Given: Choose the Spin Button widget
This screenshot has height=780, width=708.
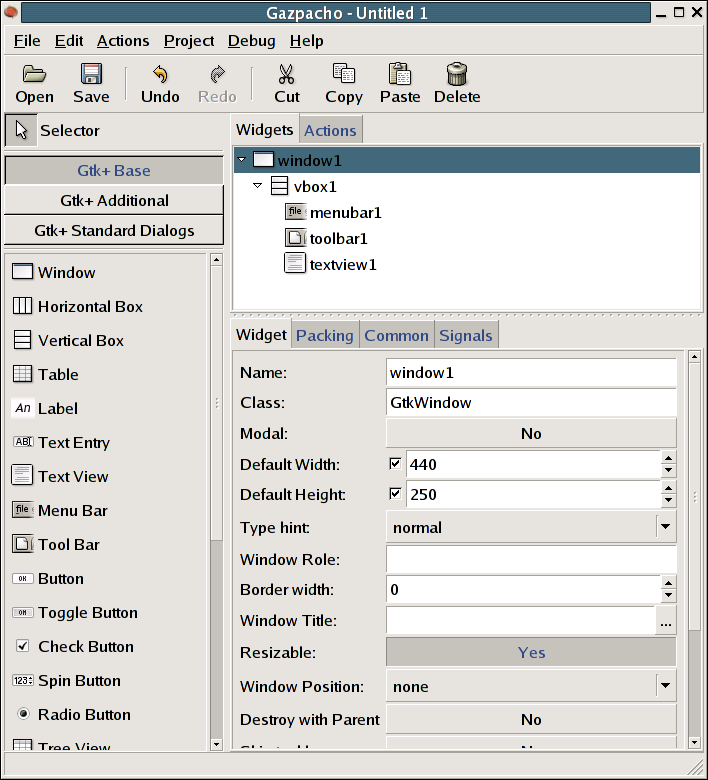Looking at the screenshot, I should pos(66,681).
